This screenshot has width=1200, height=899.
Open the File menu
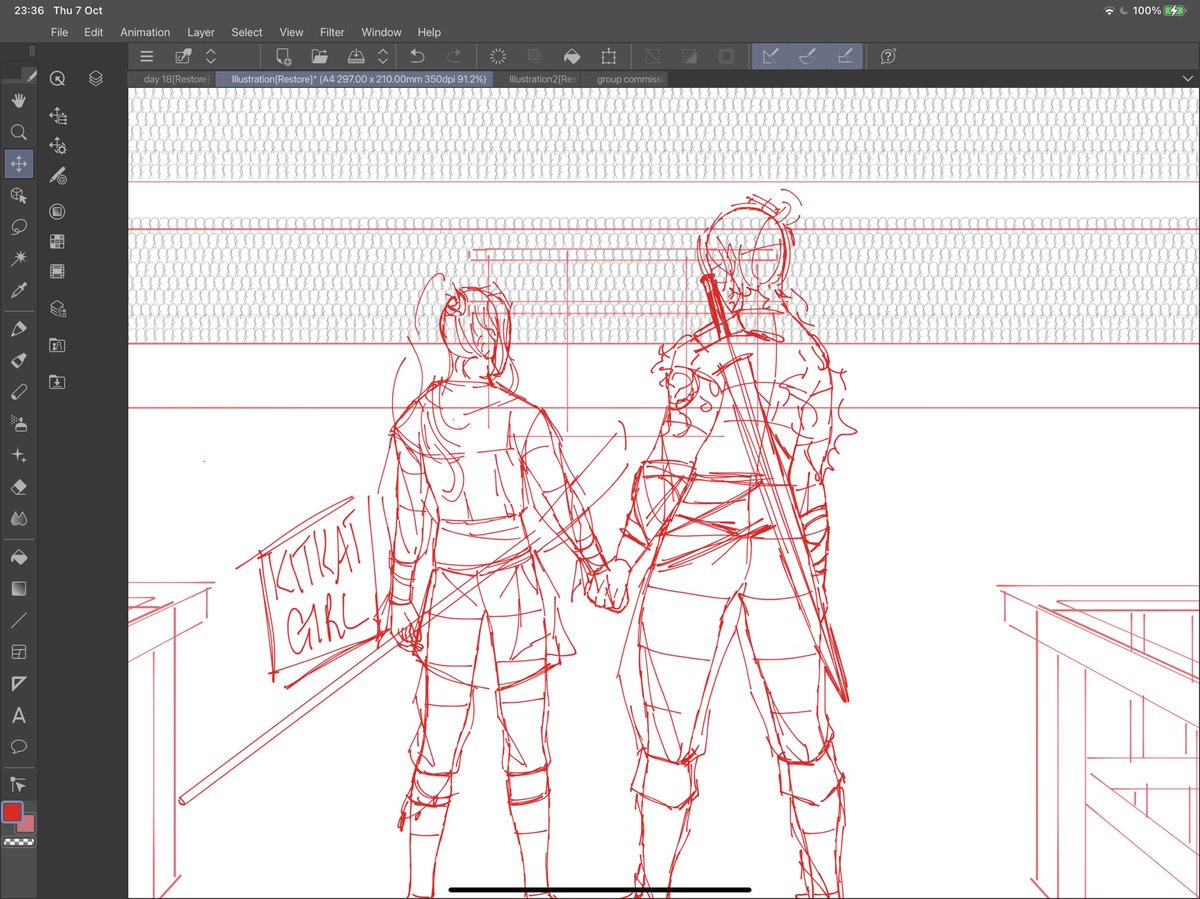point(59,32)
